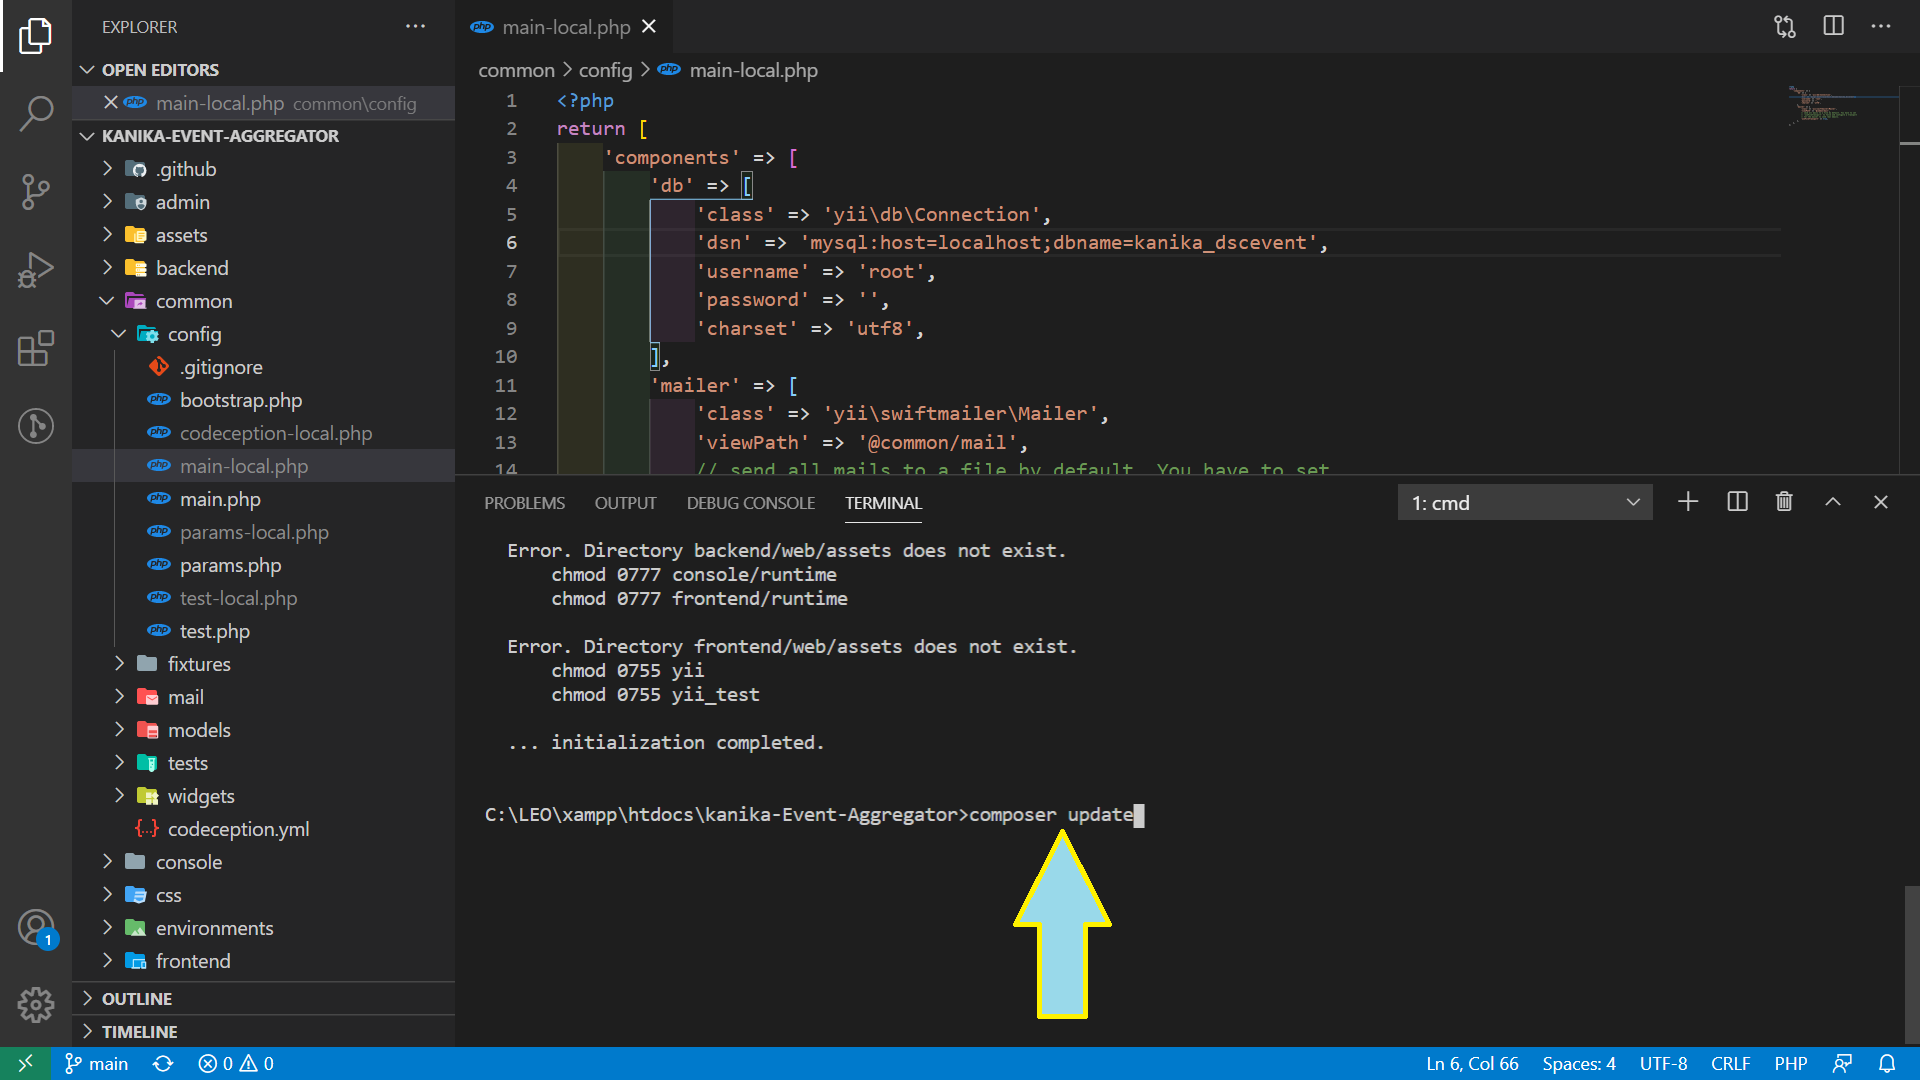This screenshot has height=1080, width=1920.
Task: Open the Manage gear settings icon
Action: click(x=36, y=1004)
